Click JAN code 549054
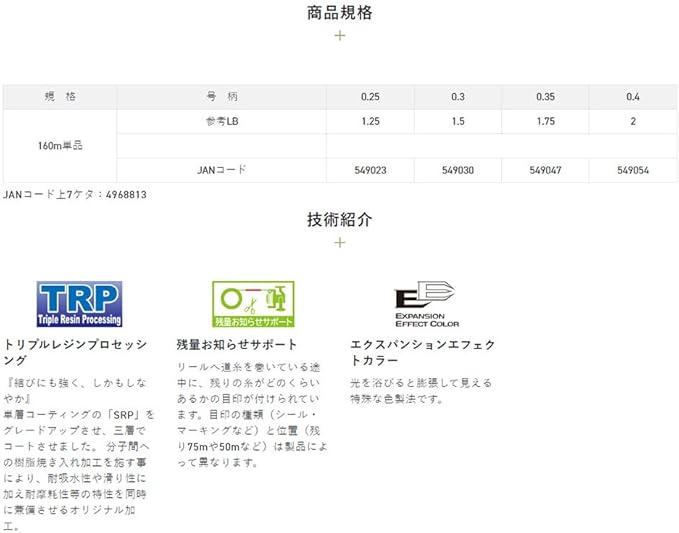Screen dimensions: 679x533 coord(633,170)
